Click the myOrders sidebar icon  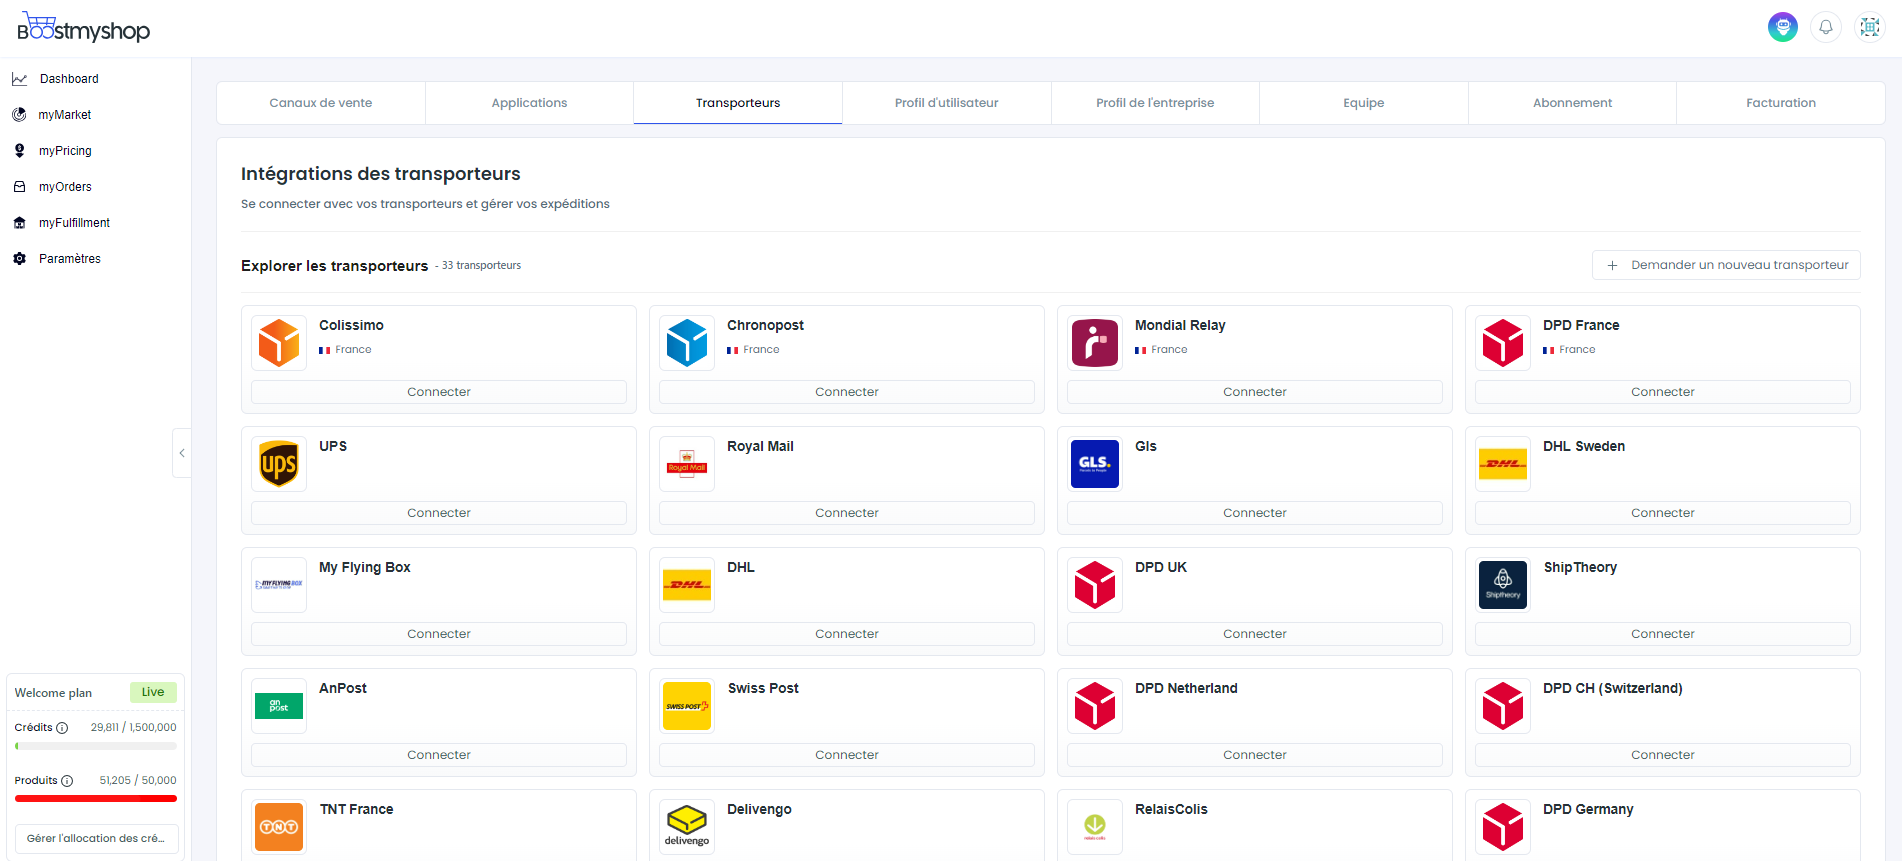tap(19, 187)
